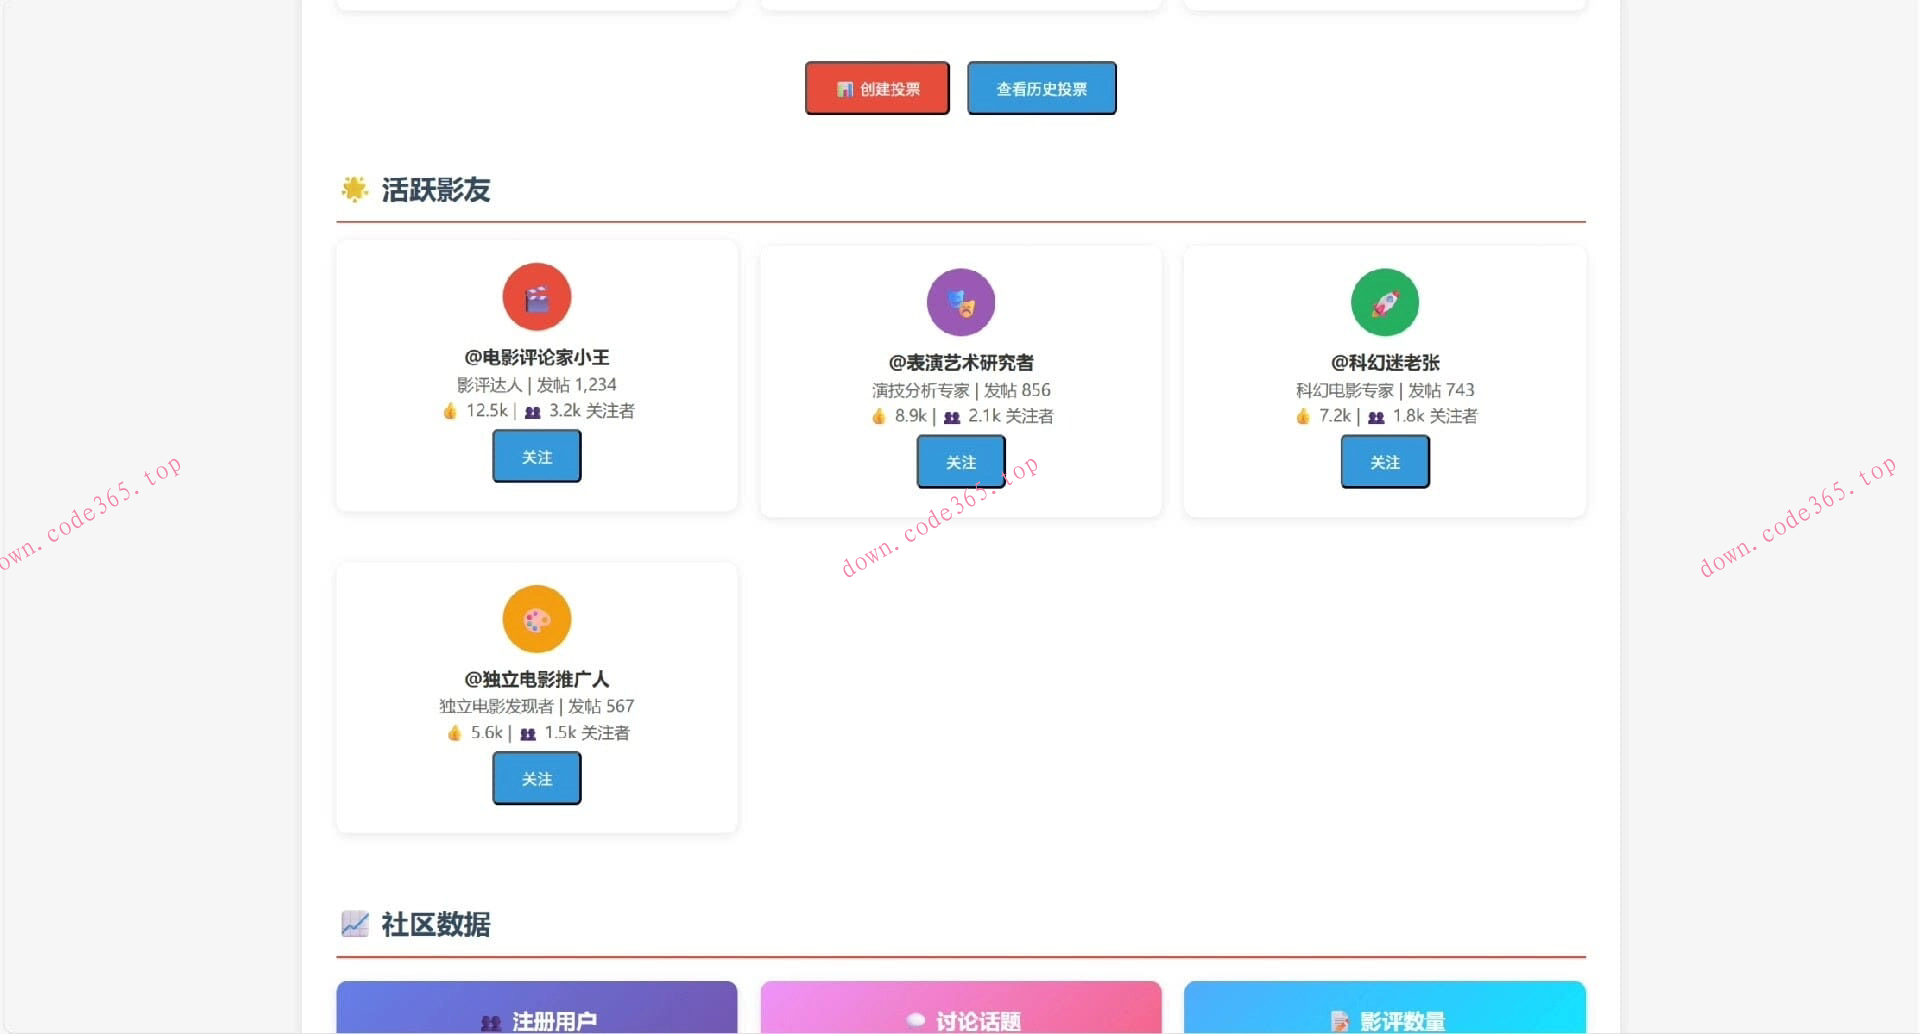Screen dimensions: 1920x1034
Task: Click the sun icon beside 活跃影友 heading
Action: coord(354,189)
